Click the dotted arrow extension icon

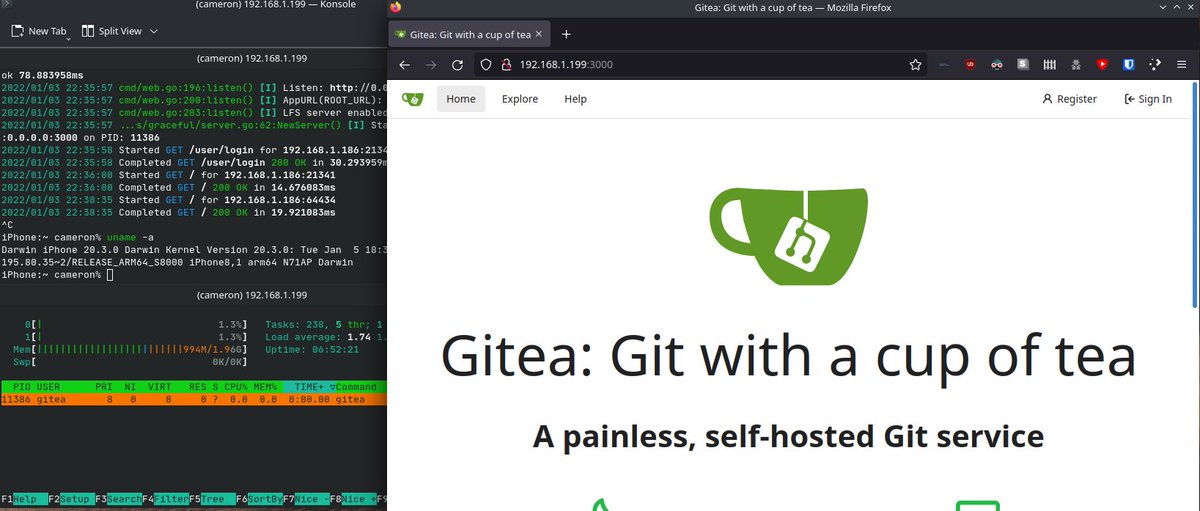1155,64
